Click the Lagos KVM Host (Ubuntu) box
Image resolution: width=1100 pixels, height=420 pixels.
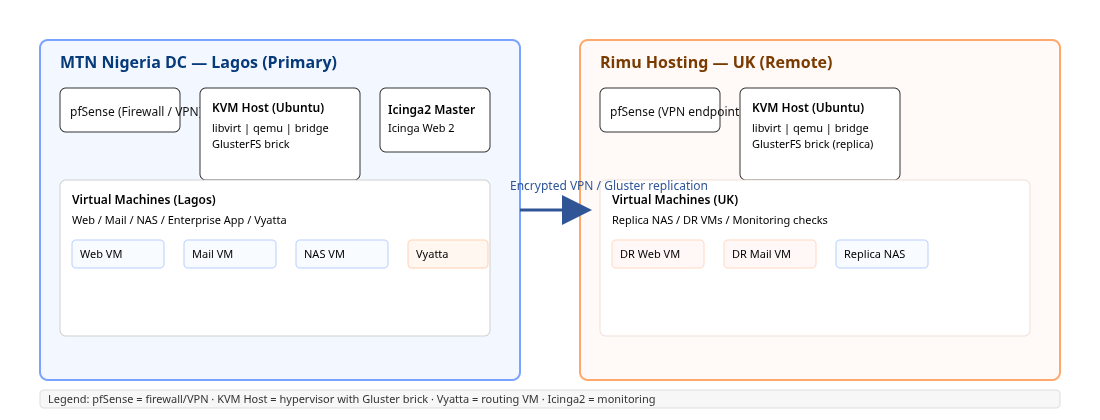click(280, 134)
